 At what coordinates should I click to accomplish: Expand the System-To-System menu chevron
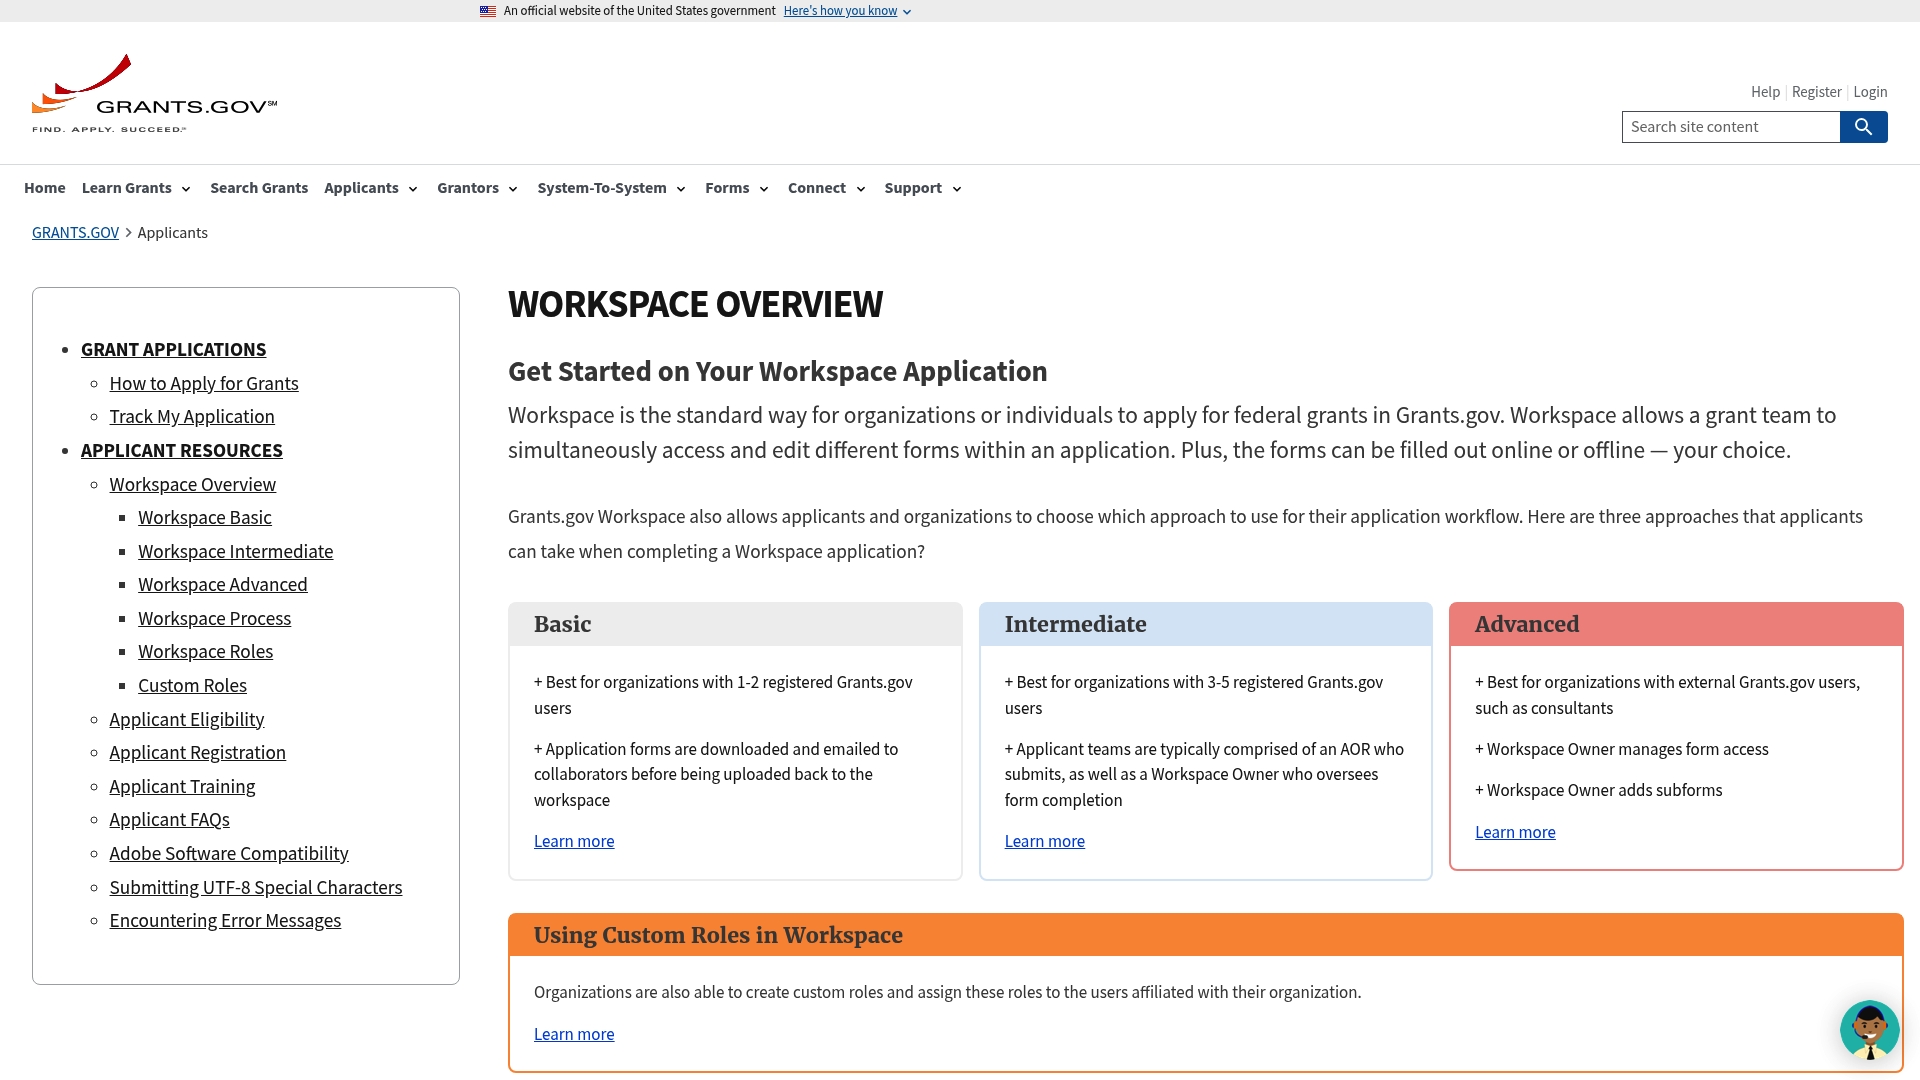click(x=681, y=189)
